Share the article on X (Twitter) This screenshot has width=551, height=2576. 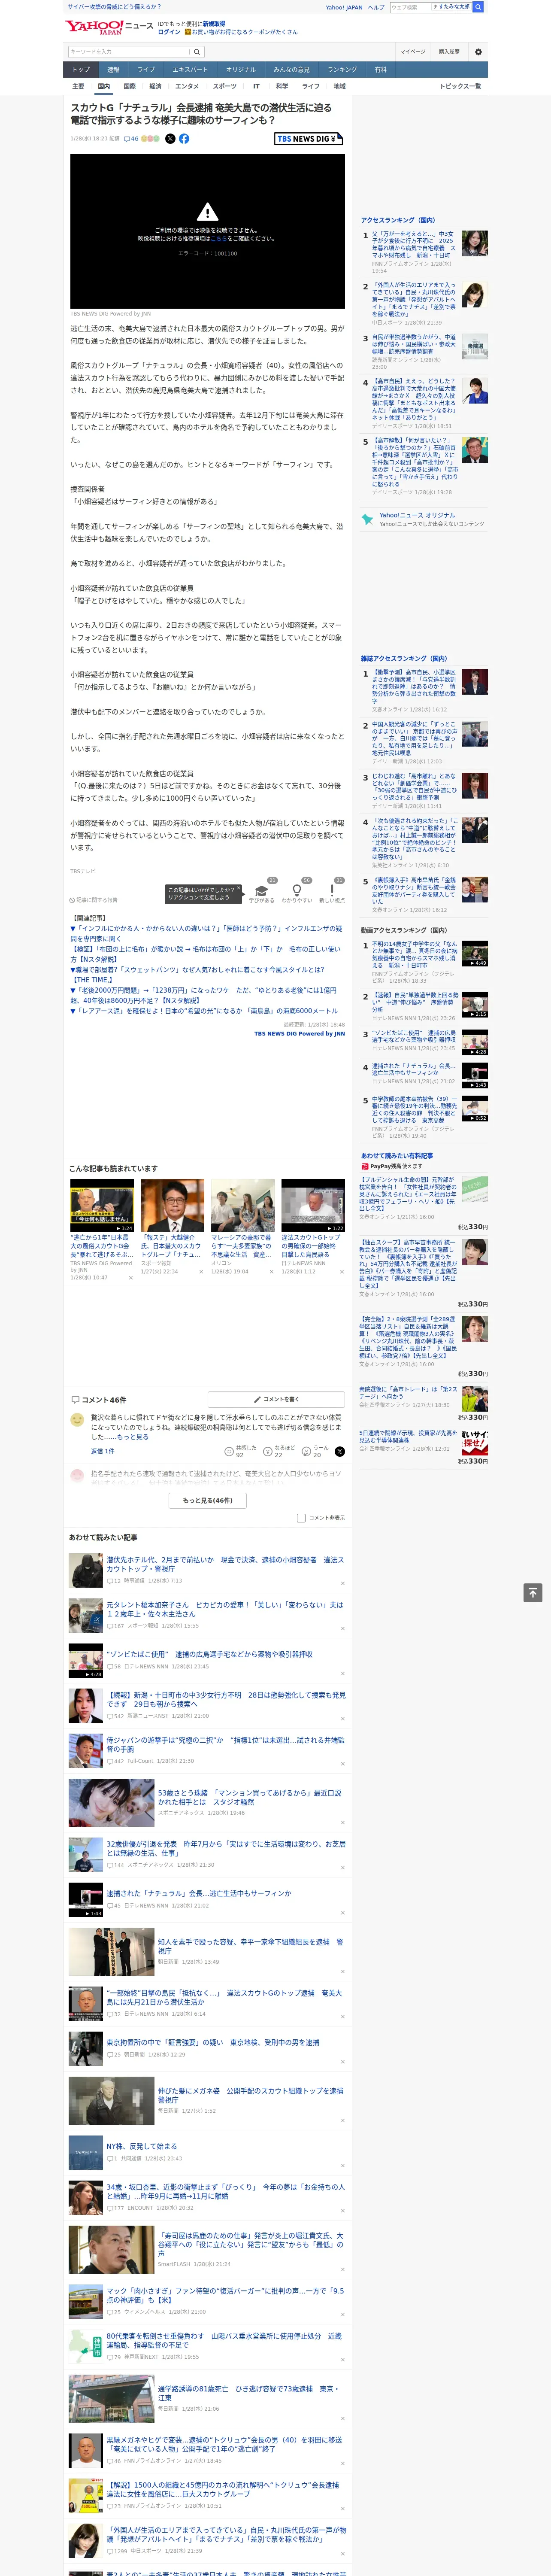coord(170,139)
